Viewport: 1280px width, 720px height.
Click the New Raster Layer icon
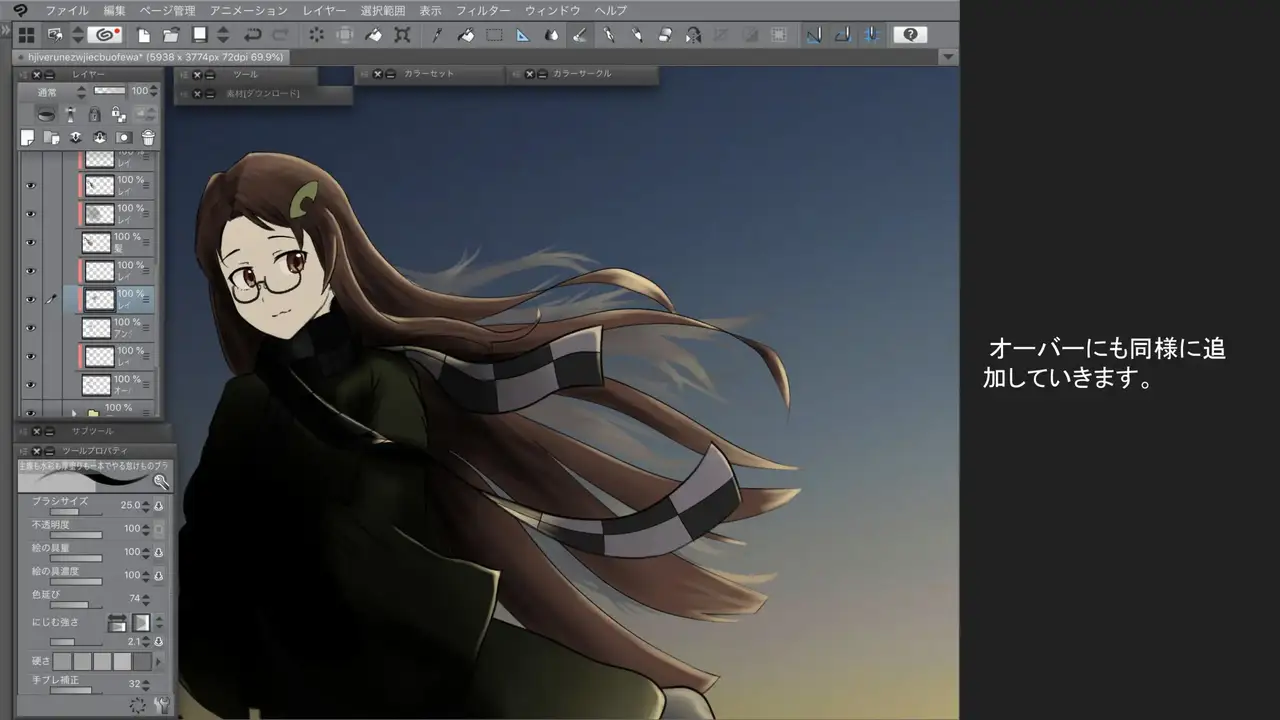coord(28,138)
